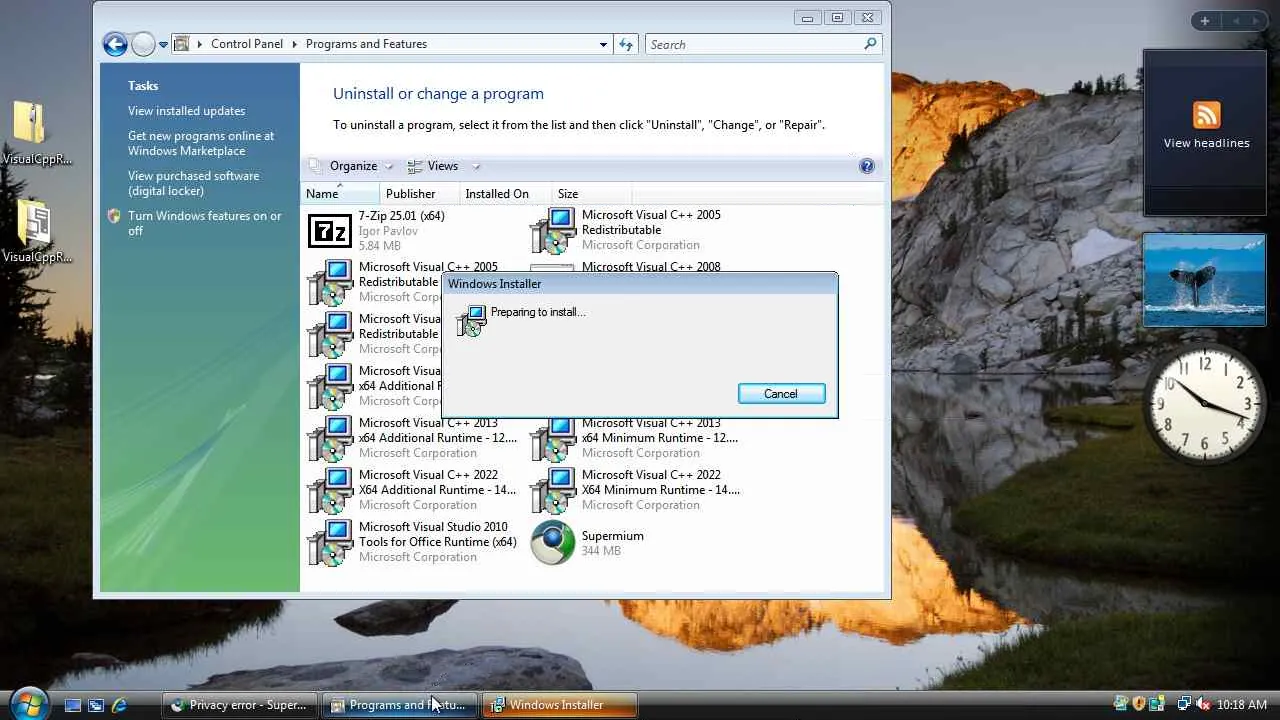This screenshot has height=720, width=1280.
Task: Click the Visual C++ 2013 x64 Minimum Runtime icon
Action: point(553,439)
